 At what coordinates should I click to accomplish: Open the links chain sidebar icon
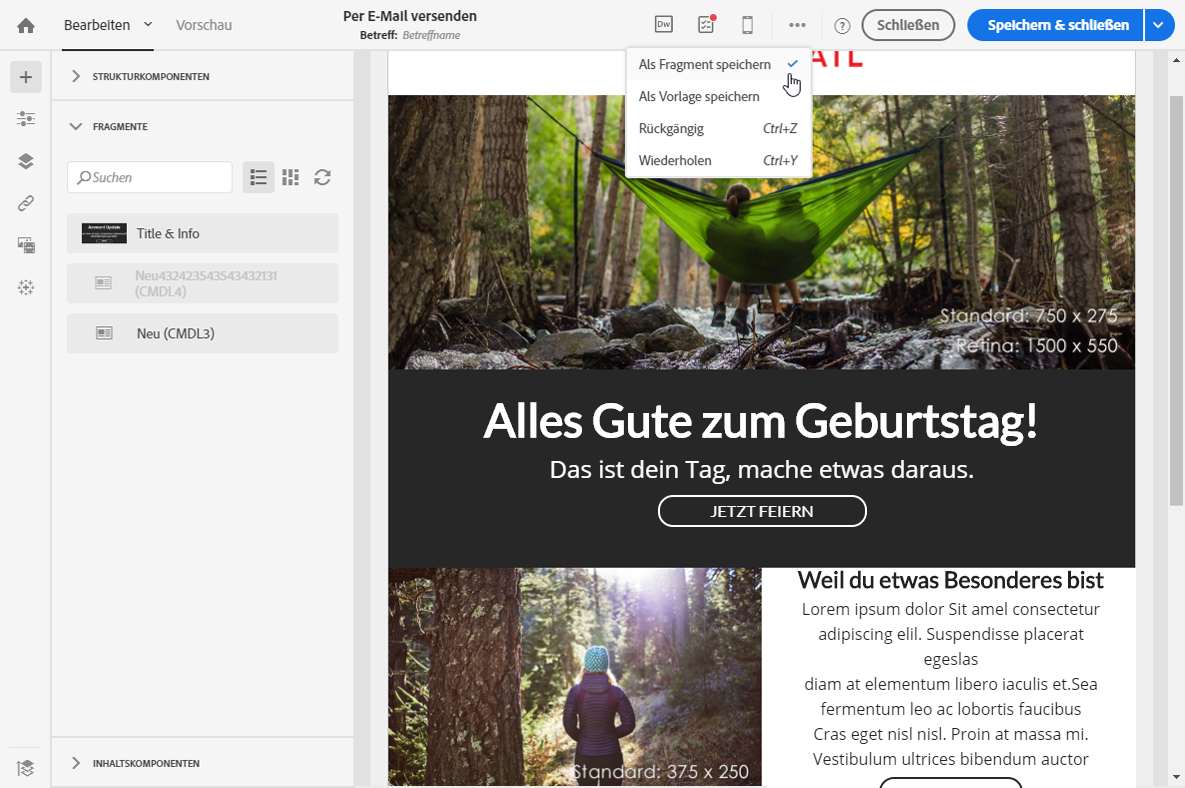[x=26, y=203]
